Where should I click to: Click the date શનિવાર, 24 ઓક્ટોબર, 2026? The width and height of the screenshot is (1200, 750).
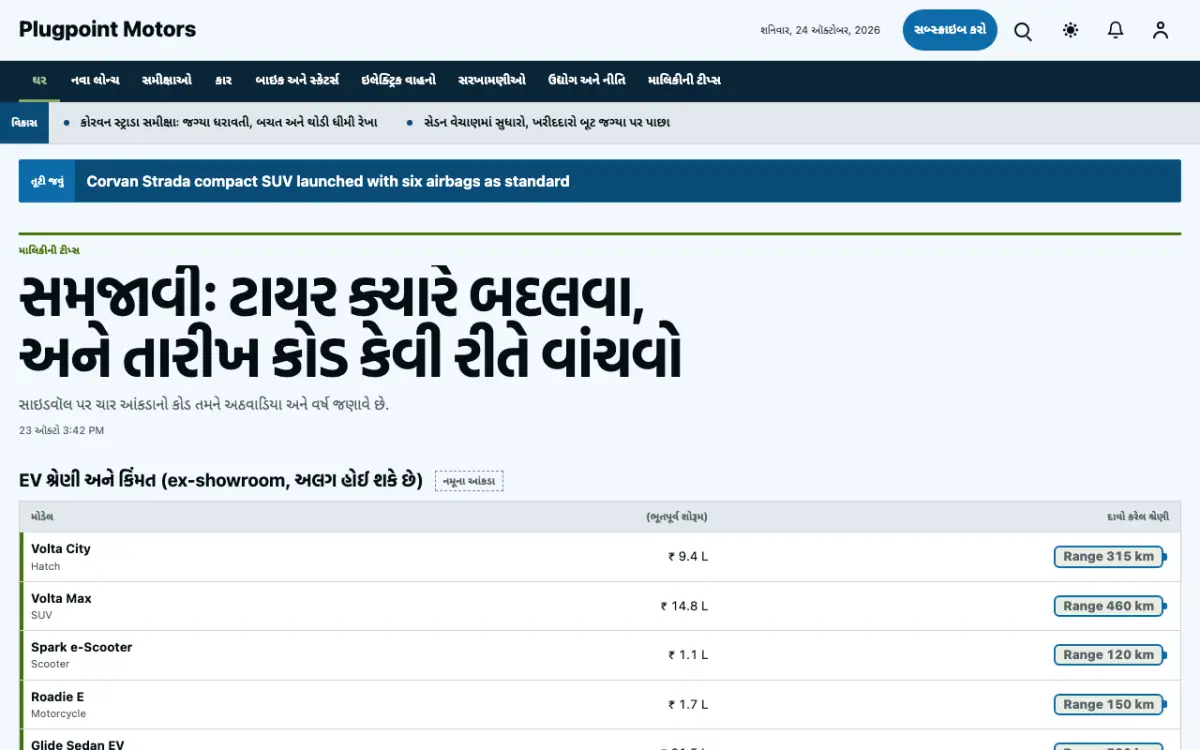click(820, 30)
